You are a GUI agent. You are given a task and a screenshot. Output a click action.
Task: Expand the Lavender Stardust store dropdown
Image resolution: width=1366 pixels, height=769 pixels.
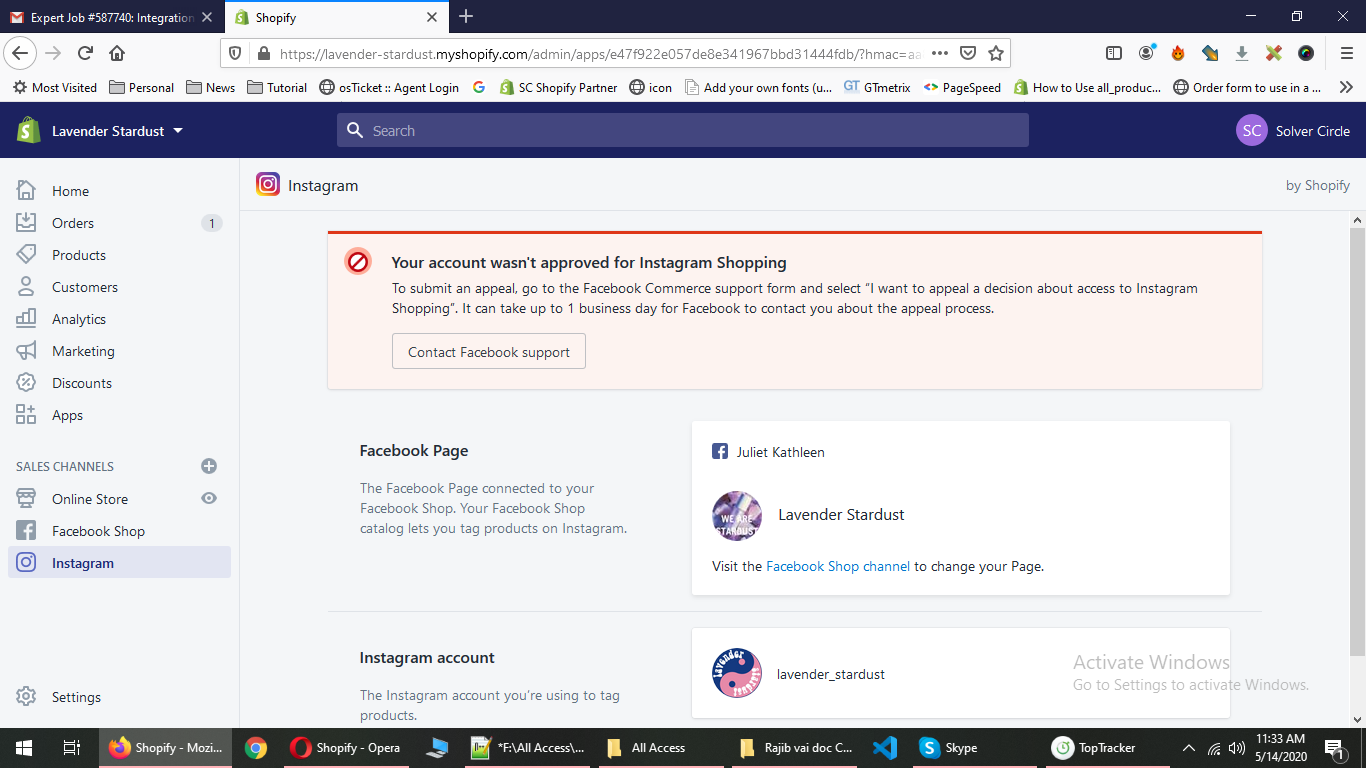[117, 131]
